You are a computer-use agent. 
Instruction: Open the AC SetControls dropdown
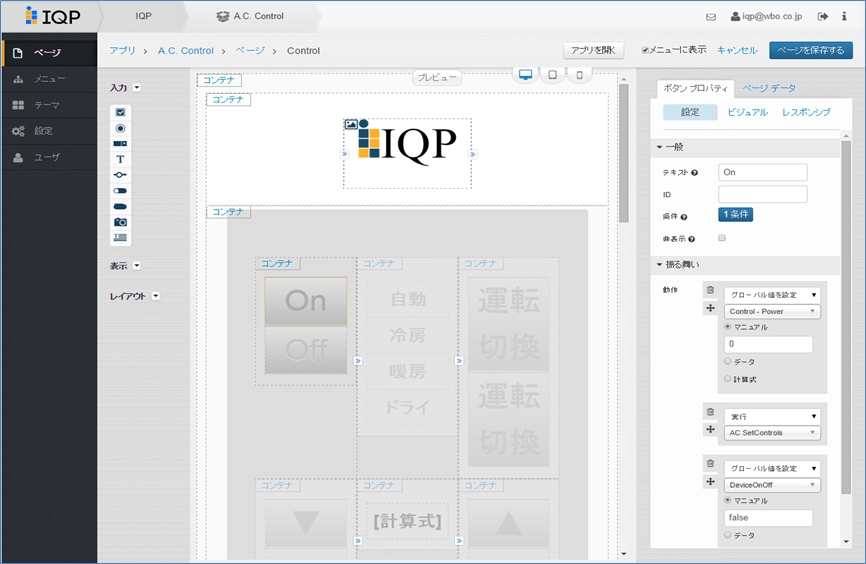point(772,433)
